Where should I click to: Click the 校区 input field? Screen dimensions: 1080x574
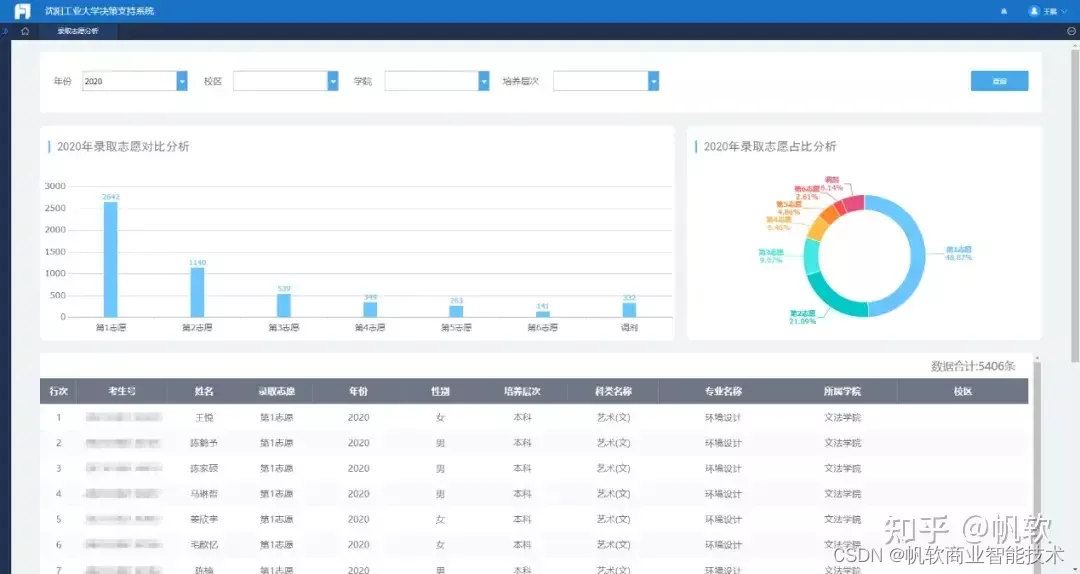pos(280,81)
